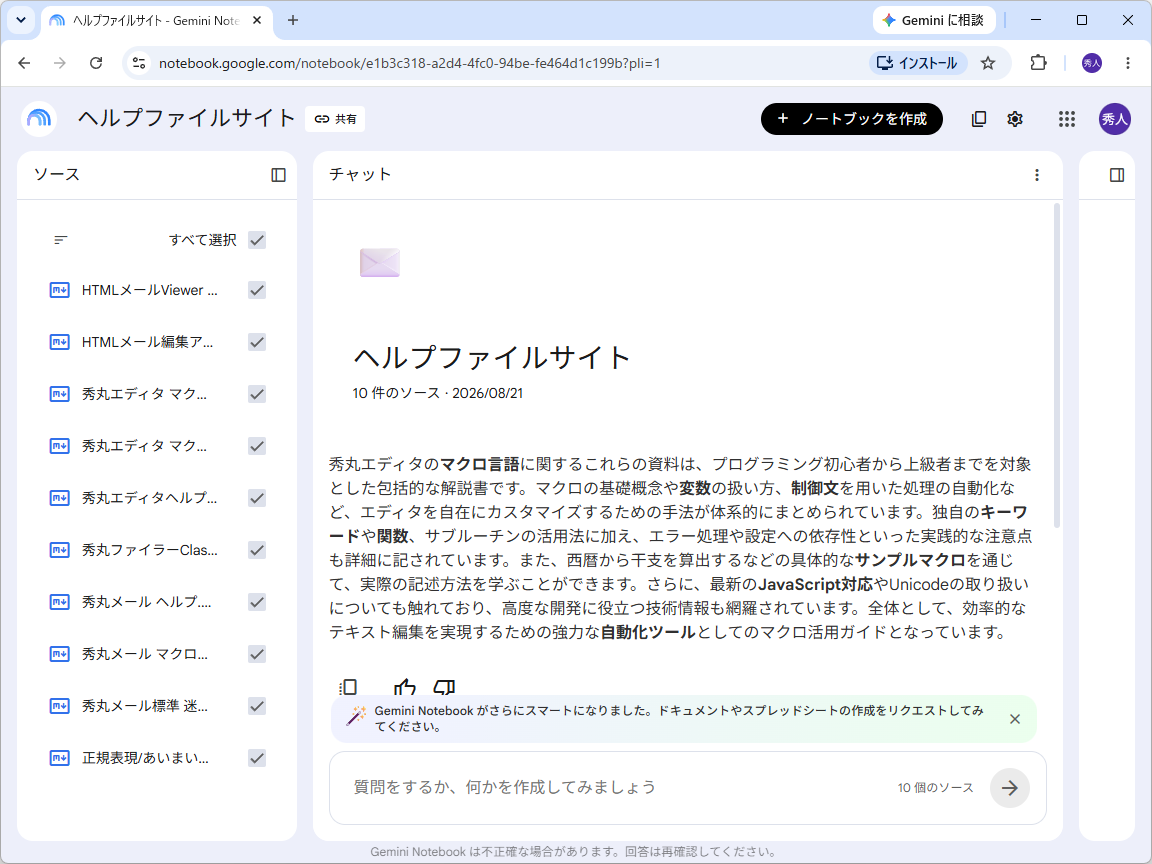This screenshot has width=1152, height=864.
Task: Go back in browser history
Action: [x=24, y=63]
